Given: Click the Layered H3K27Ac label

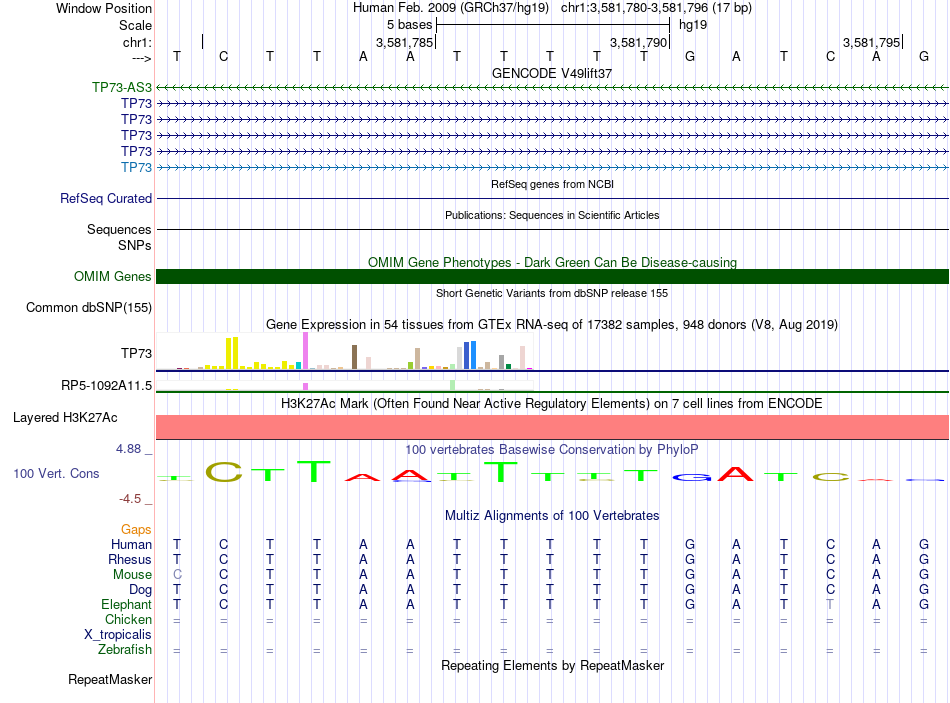Looking at the screenshot, I should (x=65, y=418).
